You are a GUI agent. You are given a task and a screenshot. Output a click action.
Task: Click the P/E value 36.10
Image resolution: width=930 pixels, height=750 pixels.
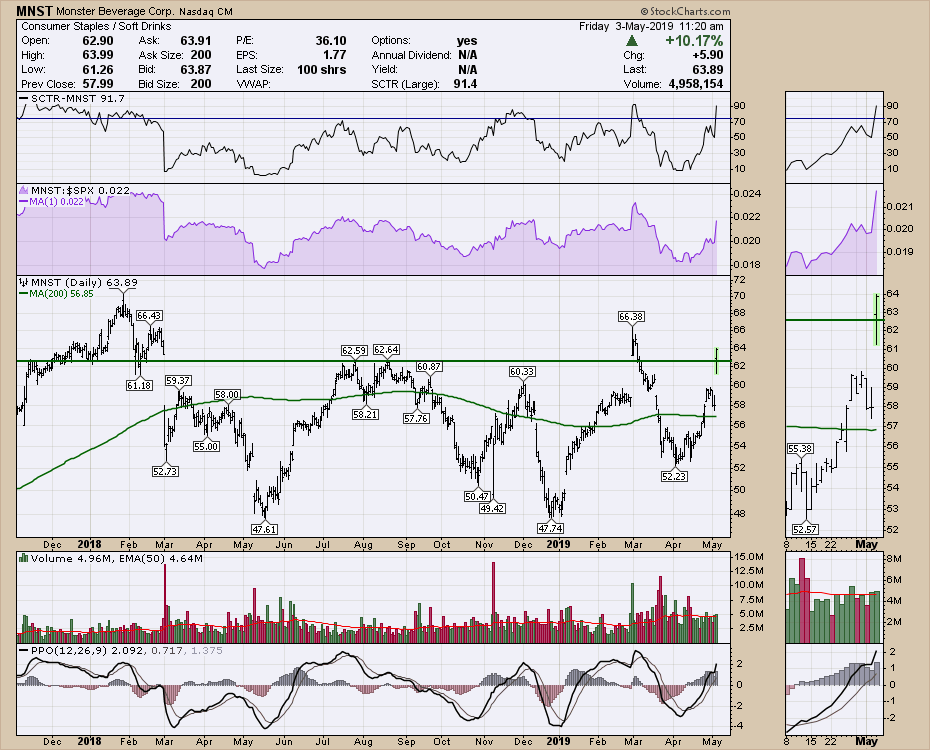pos(330,41)
